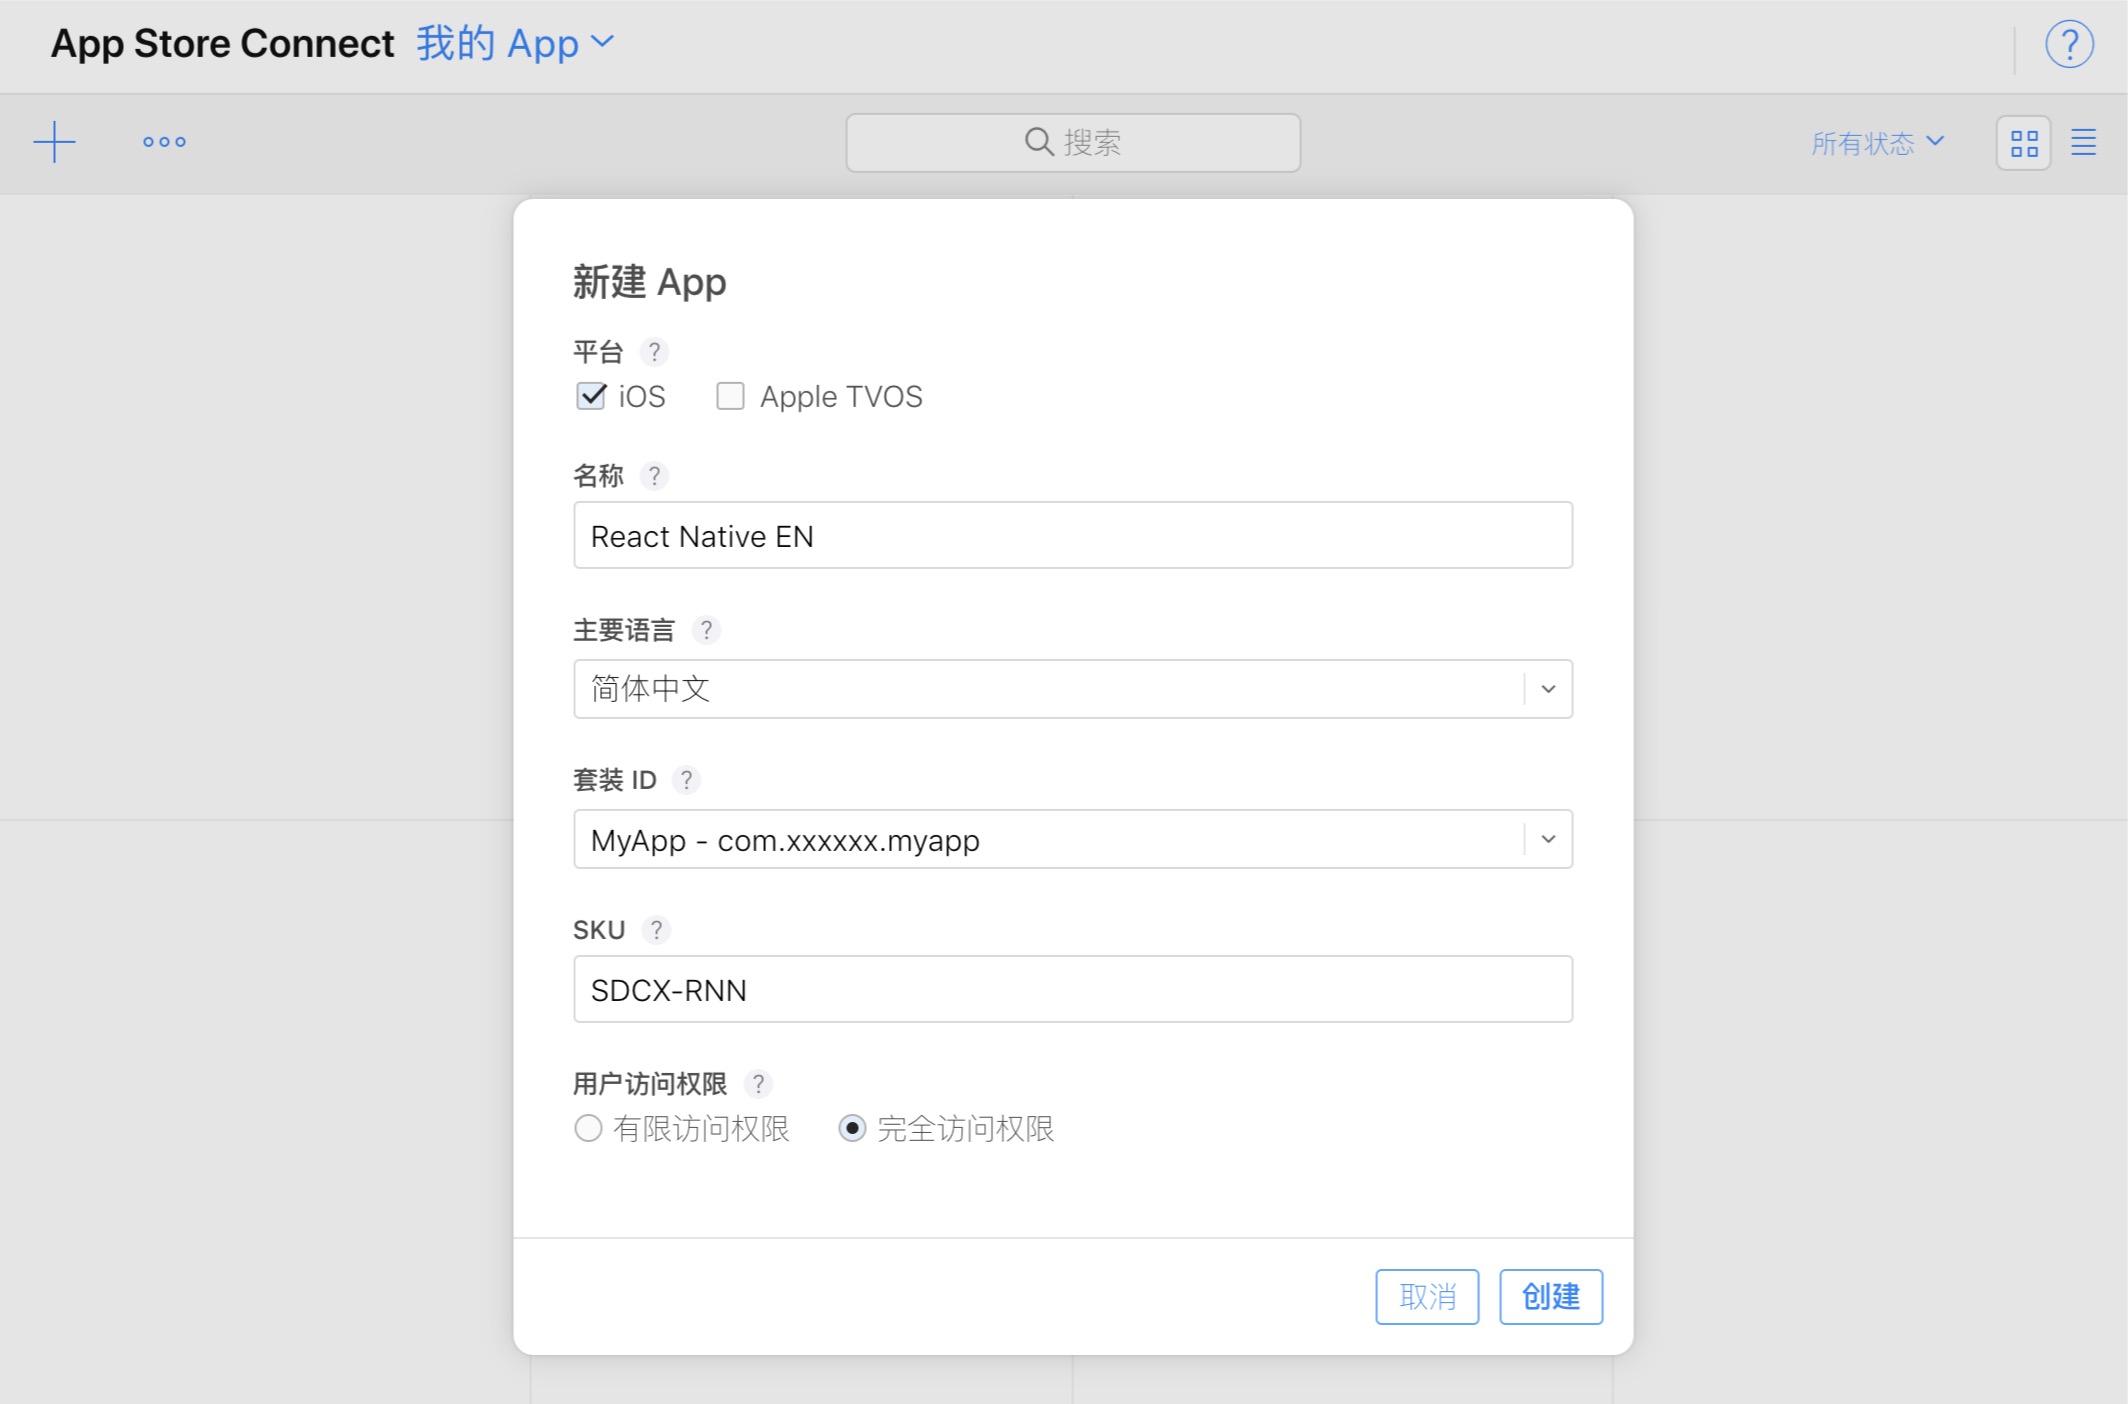Open the 套装 ID MyApp dropdown
This screenshot has height=1404, width=2128.
click(x=1073, y=839)
